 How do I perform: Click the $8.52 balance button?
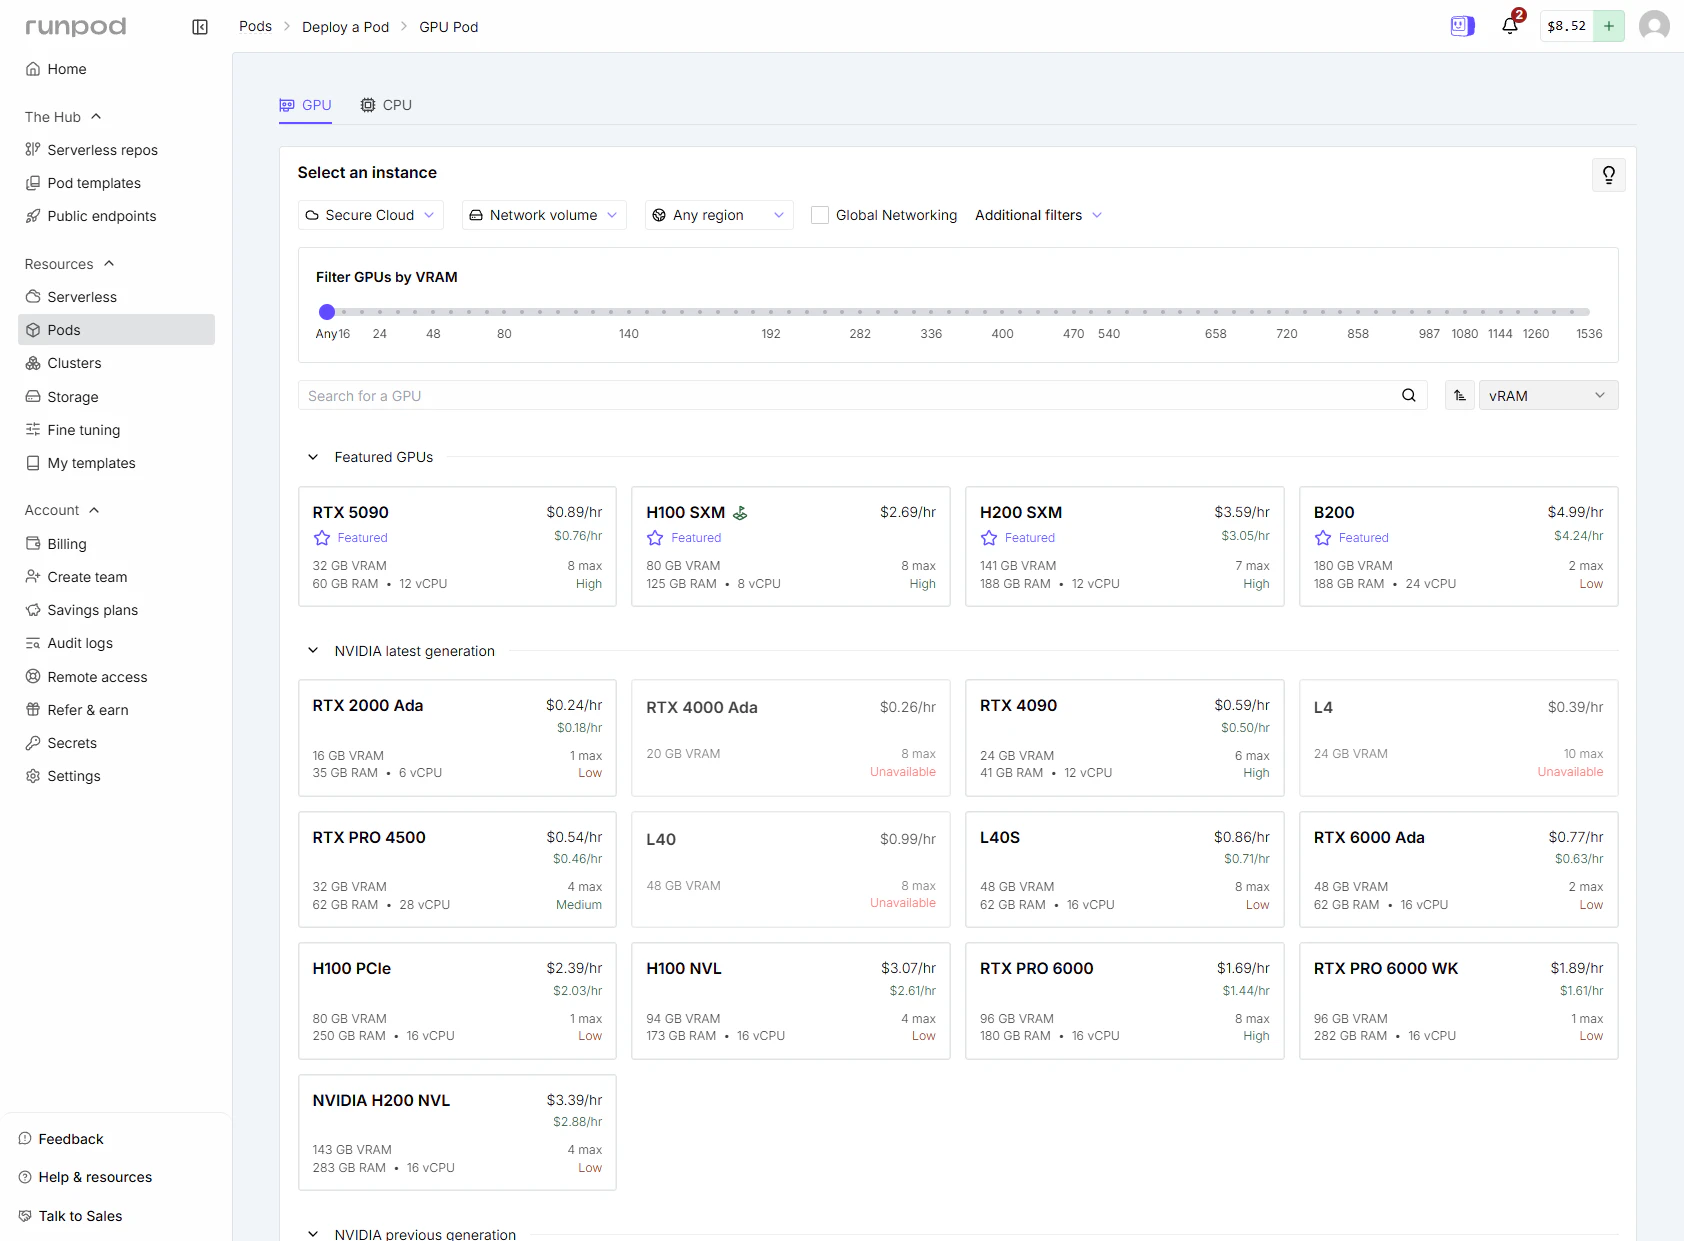point(1566,26)
